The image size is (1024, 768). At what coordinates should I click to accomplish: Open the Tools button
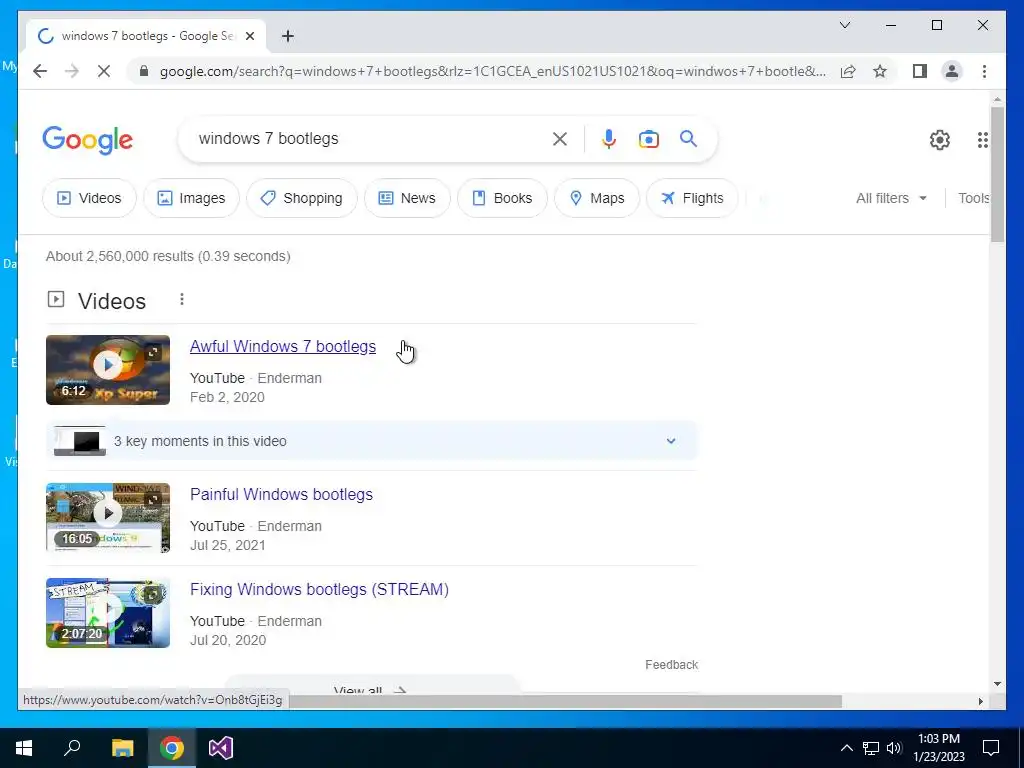coord(974,198)
